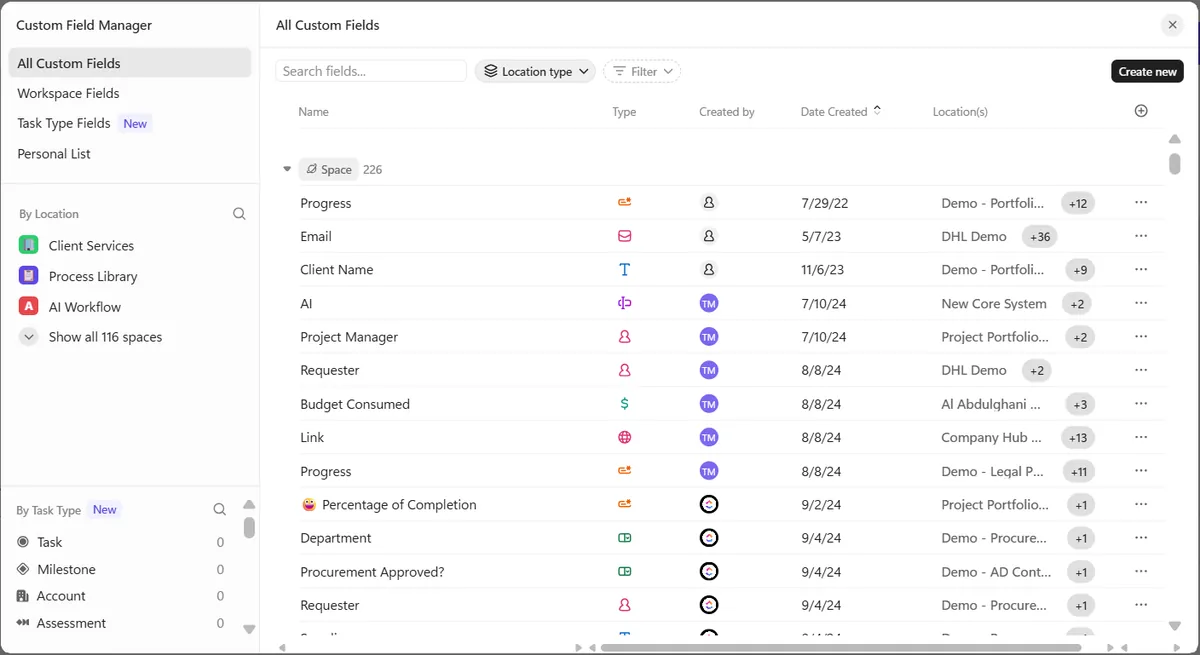Open the Client Services location
This screenshot has width=1200, height=655.
[91, 245]
